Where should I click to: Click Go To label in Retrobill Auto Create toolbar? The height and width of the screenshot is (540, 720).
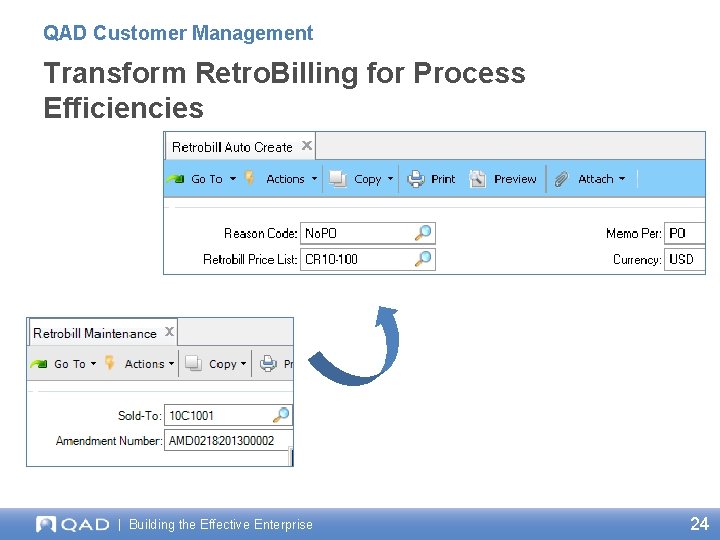pyautogui.click(x=207, y=179)
